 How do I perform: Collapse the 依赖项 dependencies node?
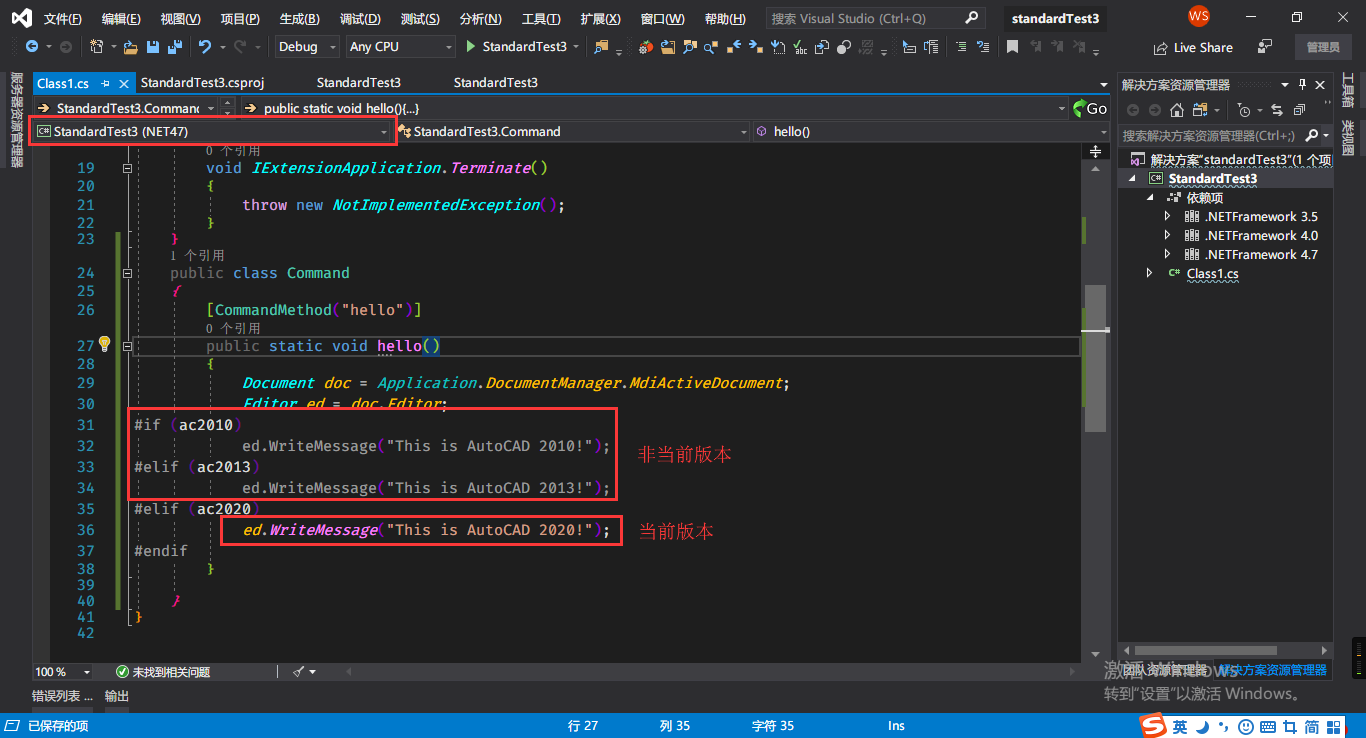pos(1150,198)
